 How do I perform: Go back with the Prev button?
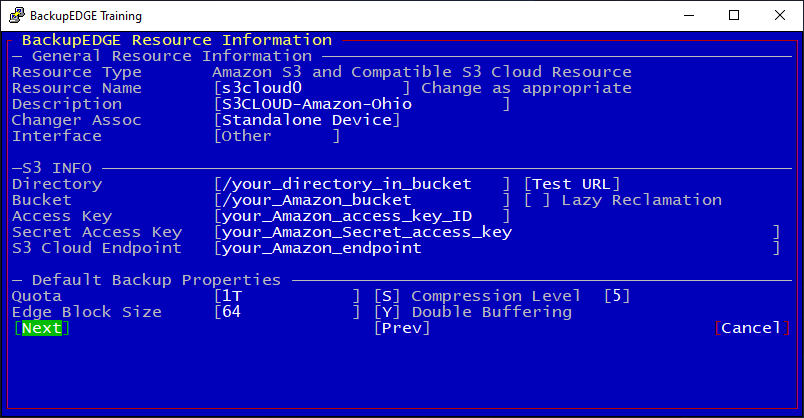tap(402, 328)
